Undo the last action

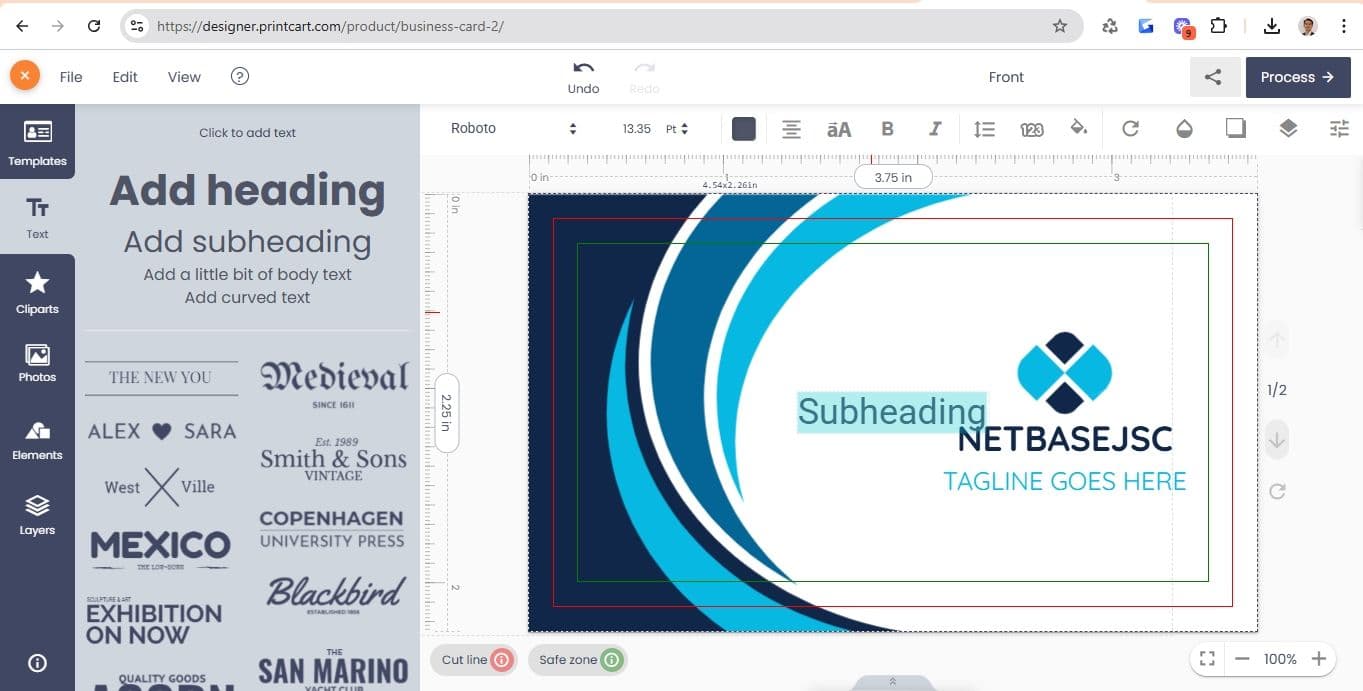583,77
